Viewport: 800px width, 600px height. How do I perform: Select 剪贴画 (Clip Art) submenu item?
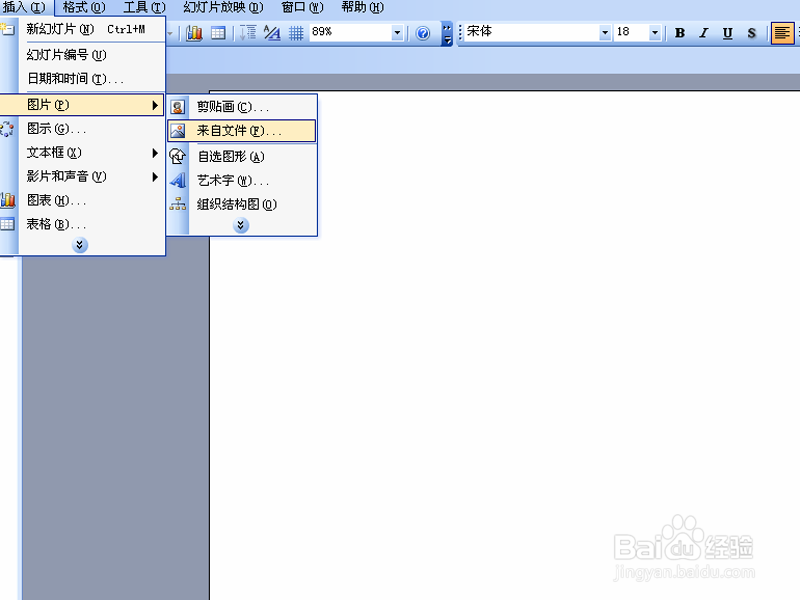(242, 107)
